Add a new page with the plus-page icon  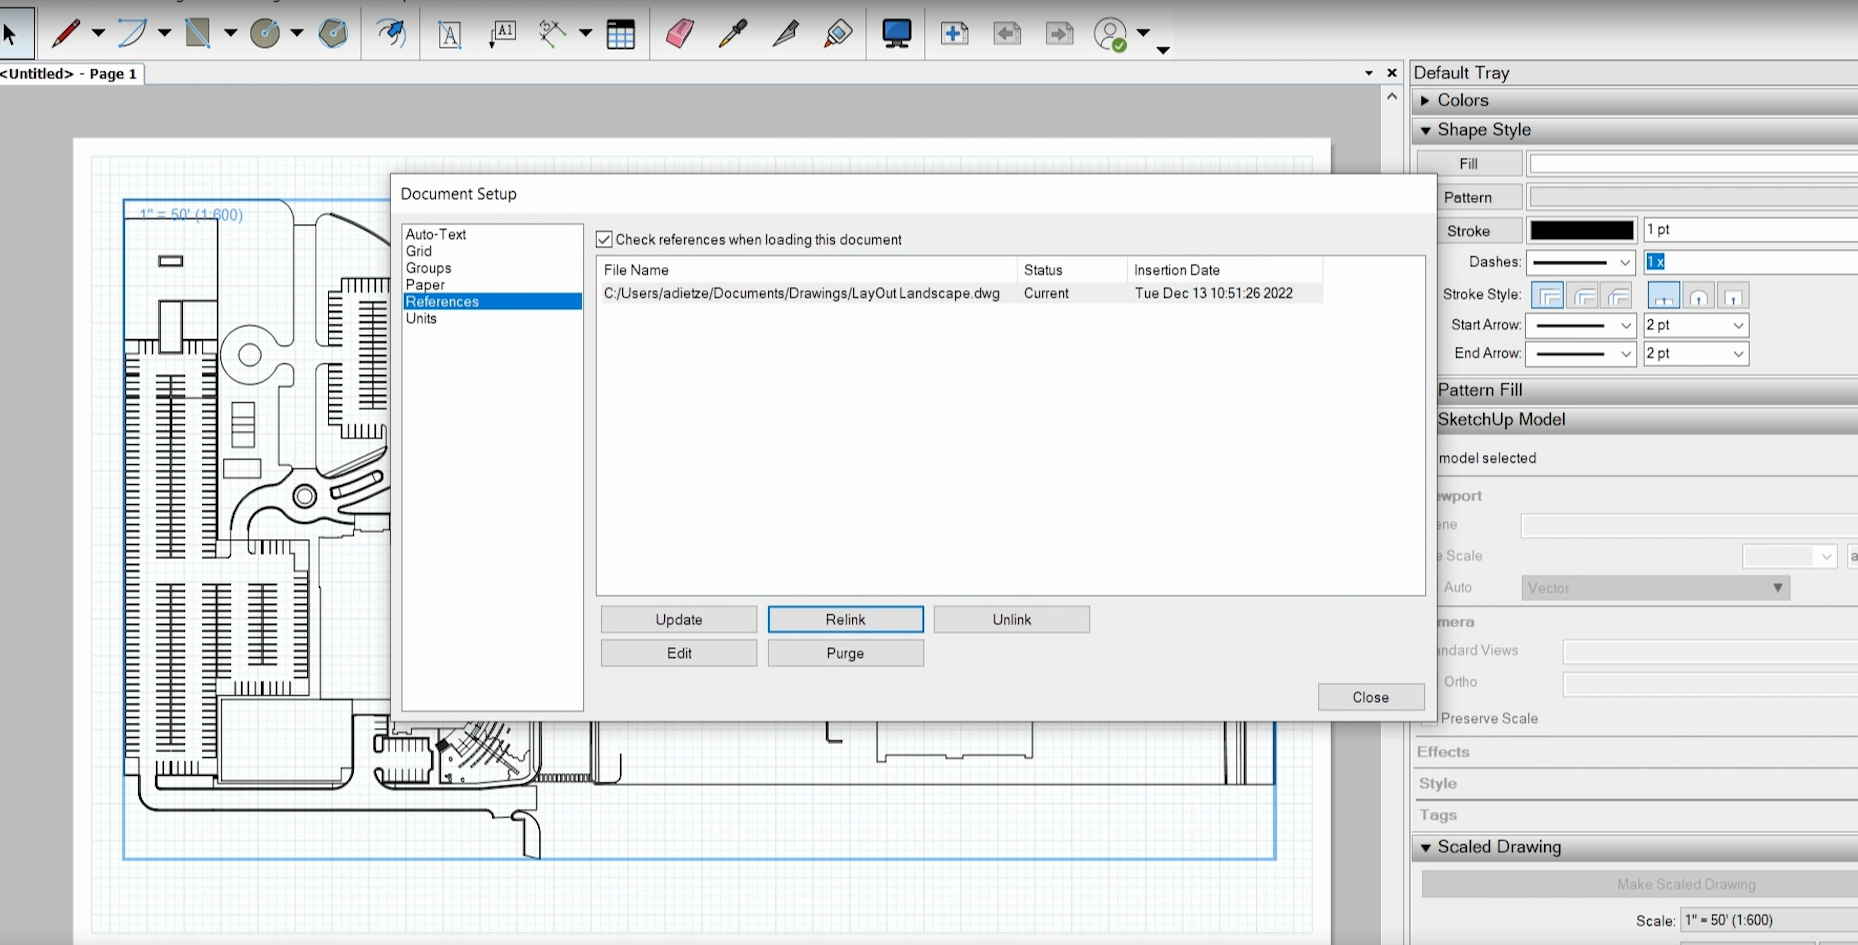point(955,33)
